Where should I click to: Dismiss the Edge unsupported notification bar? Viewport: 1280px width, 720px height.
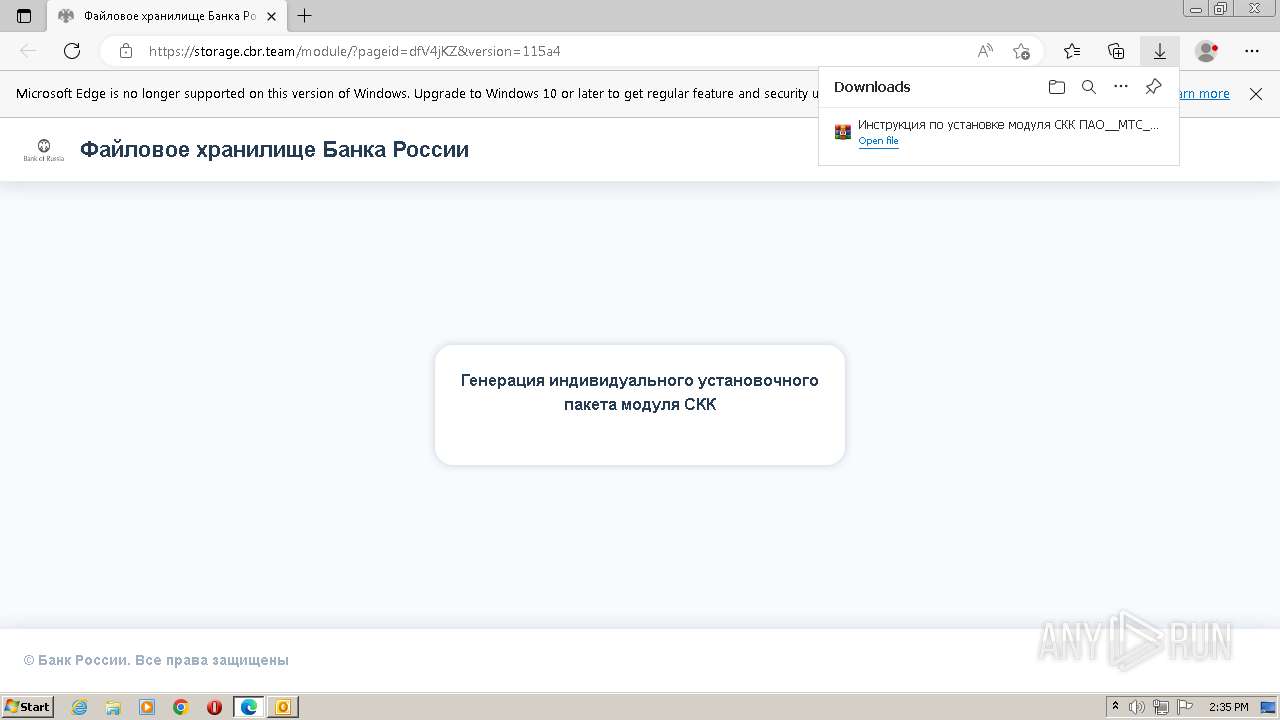click(1256, 94)
